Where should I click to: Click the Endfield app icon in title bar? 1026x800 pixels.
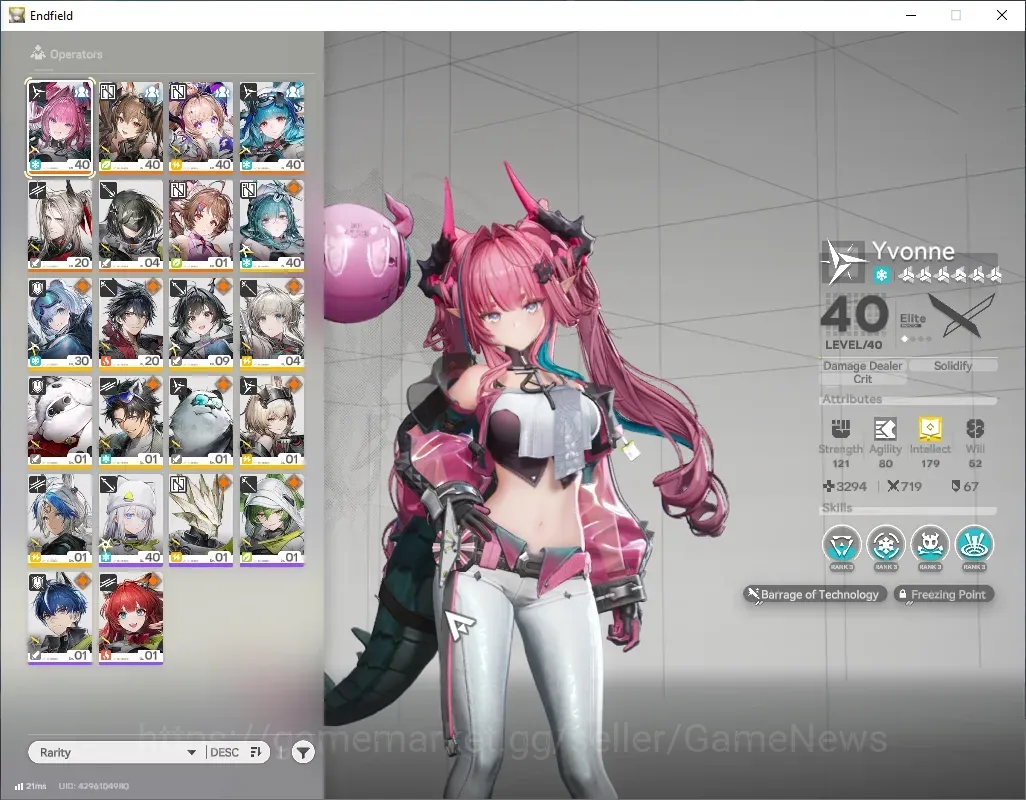pos(16,15)
